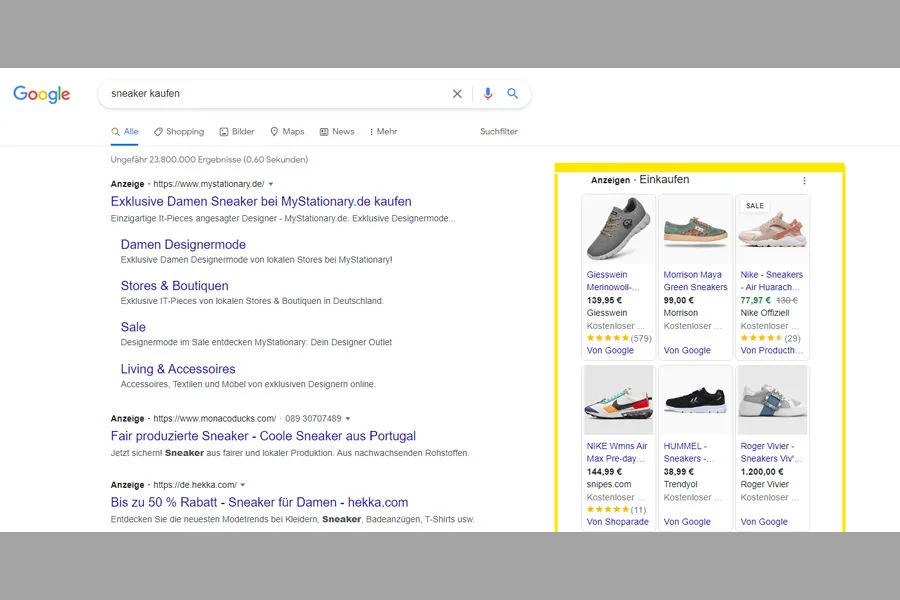Image resolution: width=900 pixels, height=600 pixels.
Task: Click the Nike Air Huarache SALE image
Action: [x=772, y=229]
